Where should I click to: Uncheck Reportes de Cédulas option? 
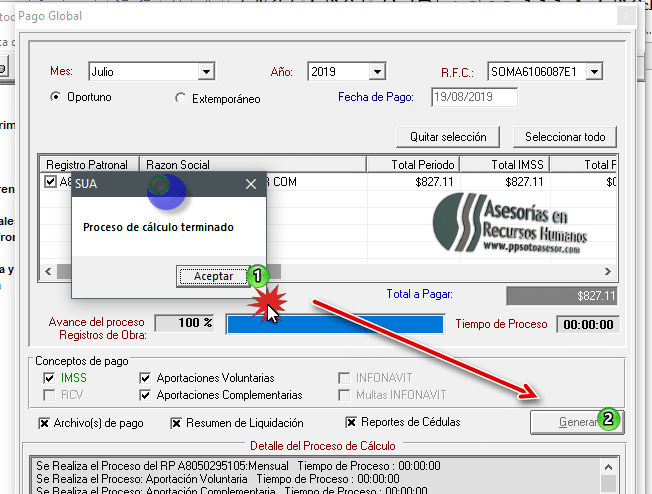tap(351, 423)
